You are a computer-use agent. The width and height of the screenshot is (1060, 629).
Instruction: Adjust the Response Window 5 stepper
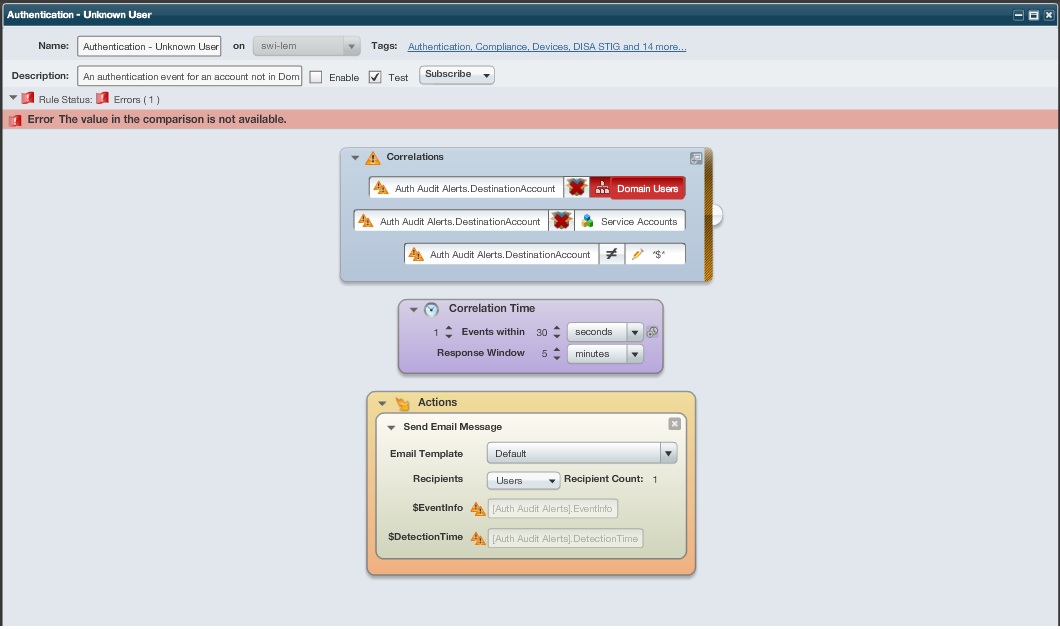point(557,354)
